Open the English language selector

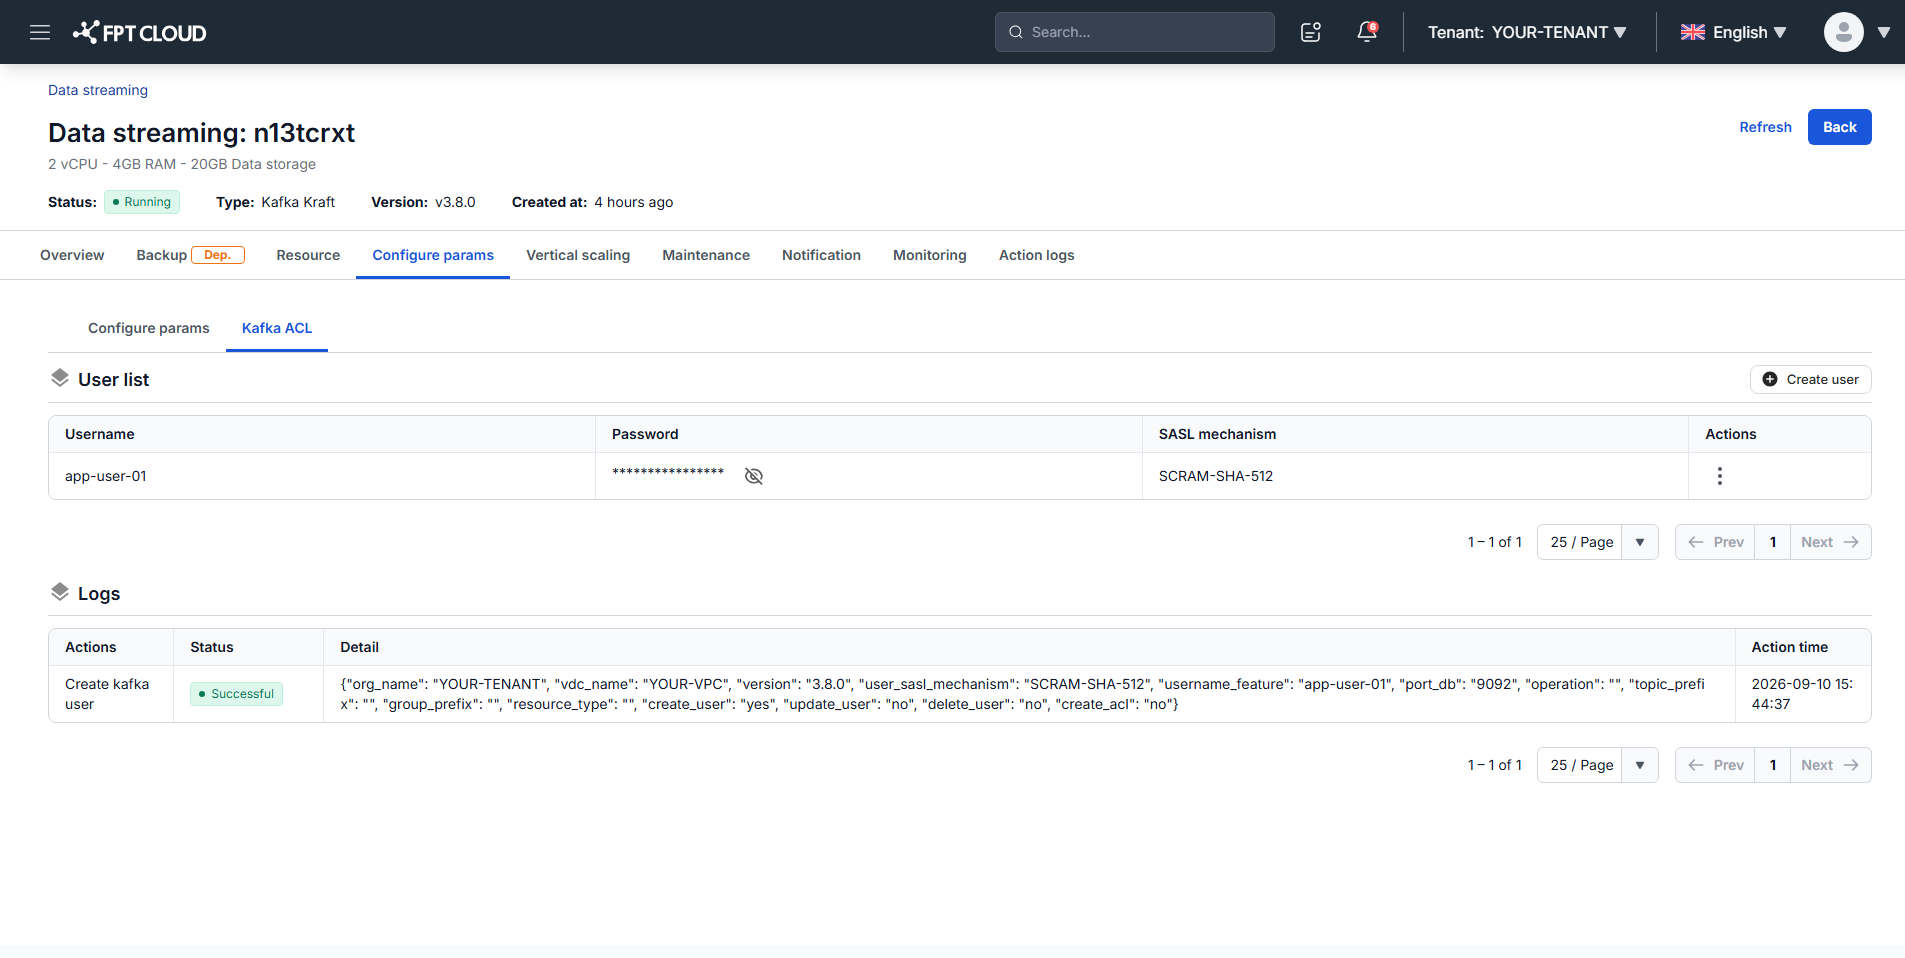tap(1733, 32)
